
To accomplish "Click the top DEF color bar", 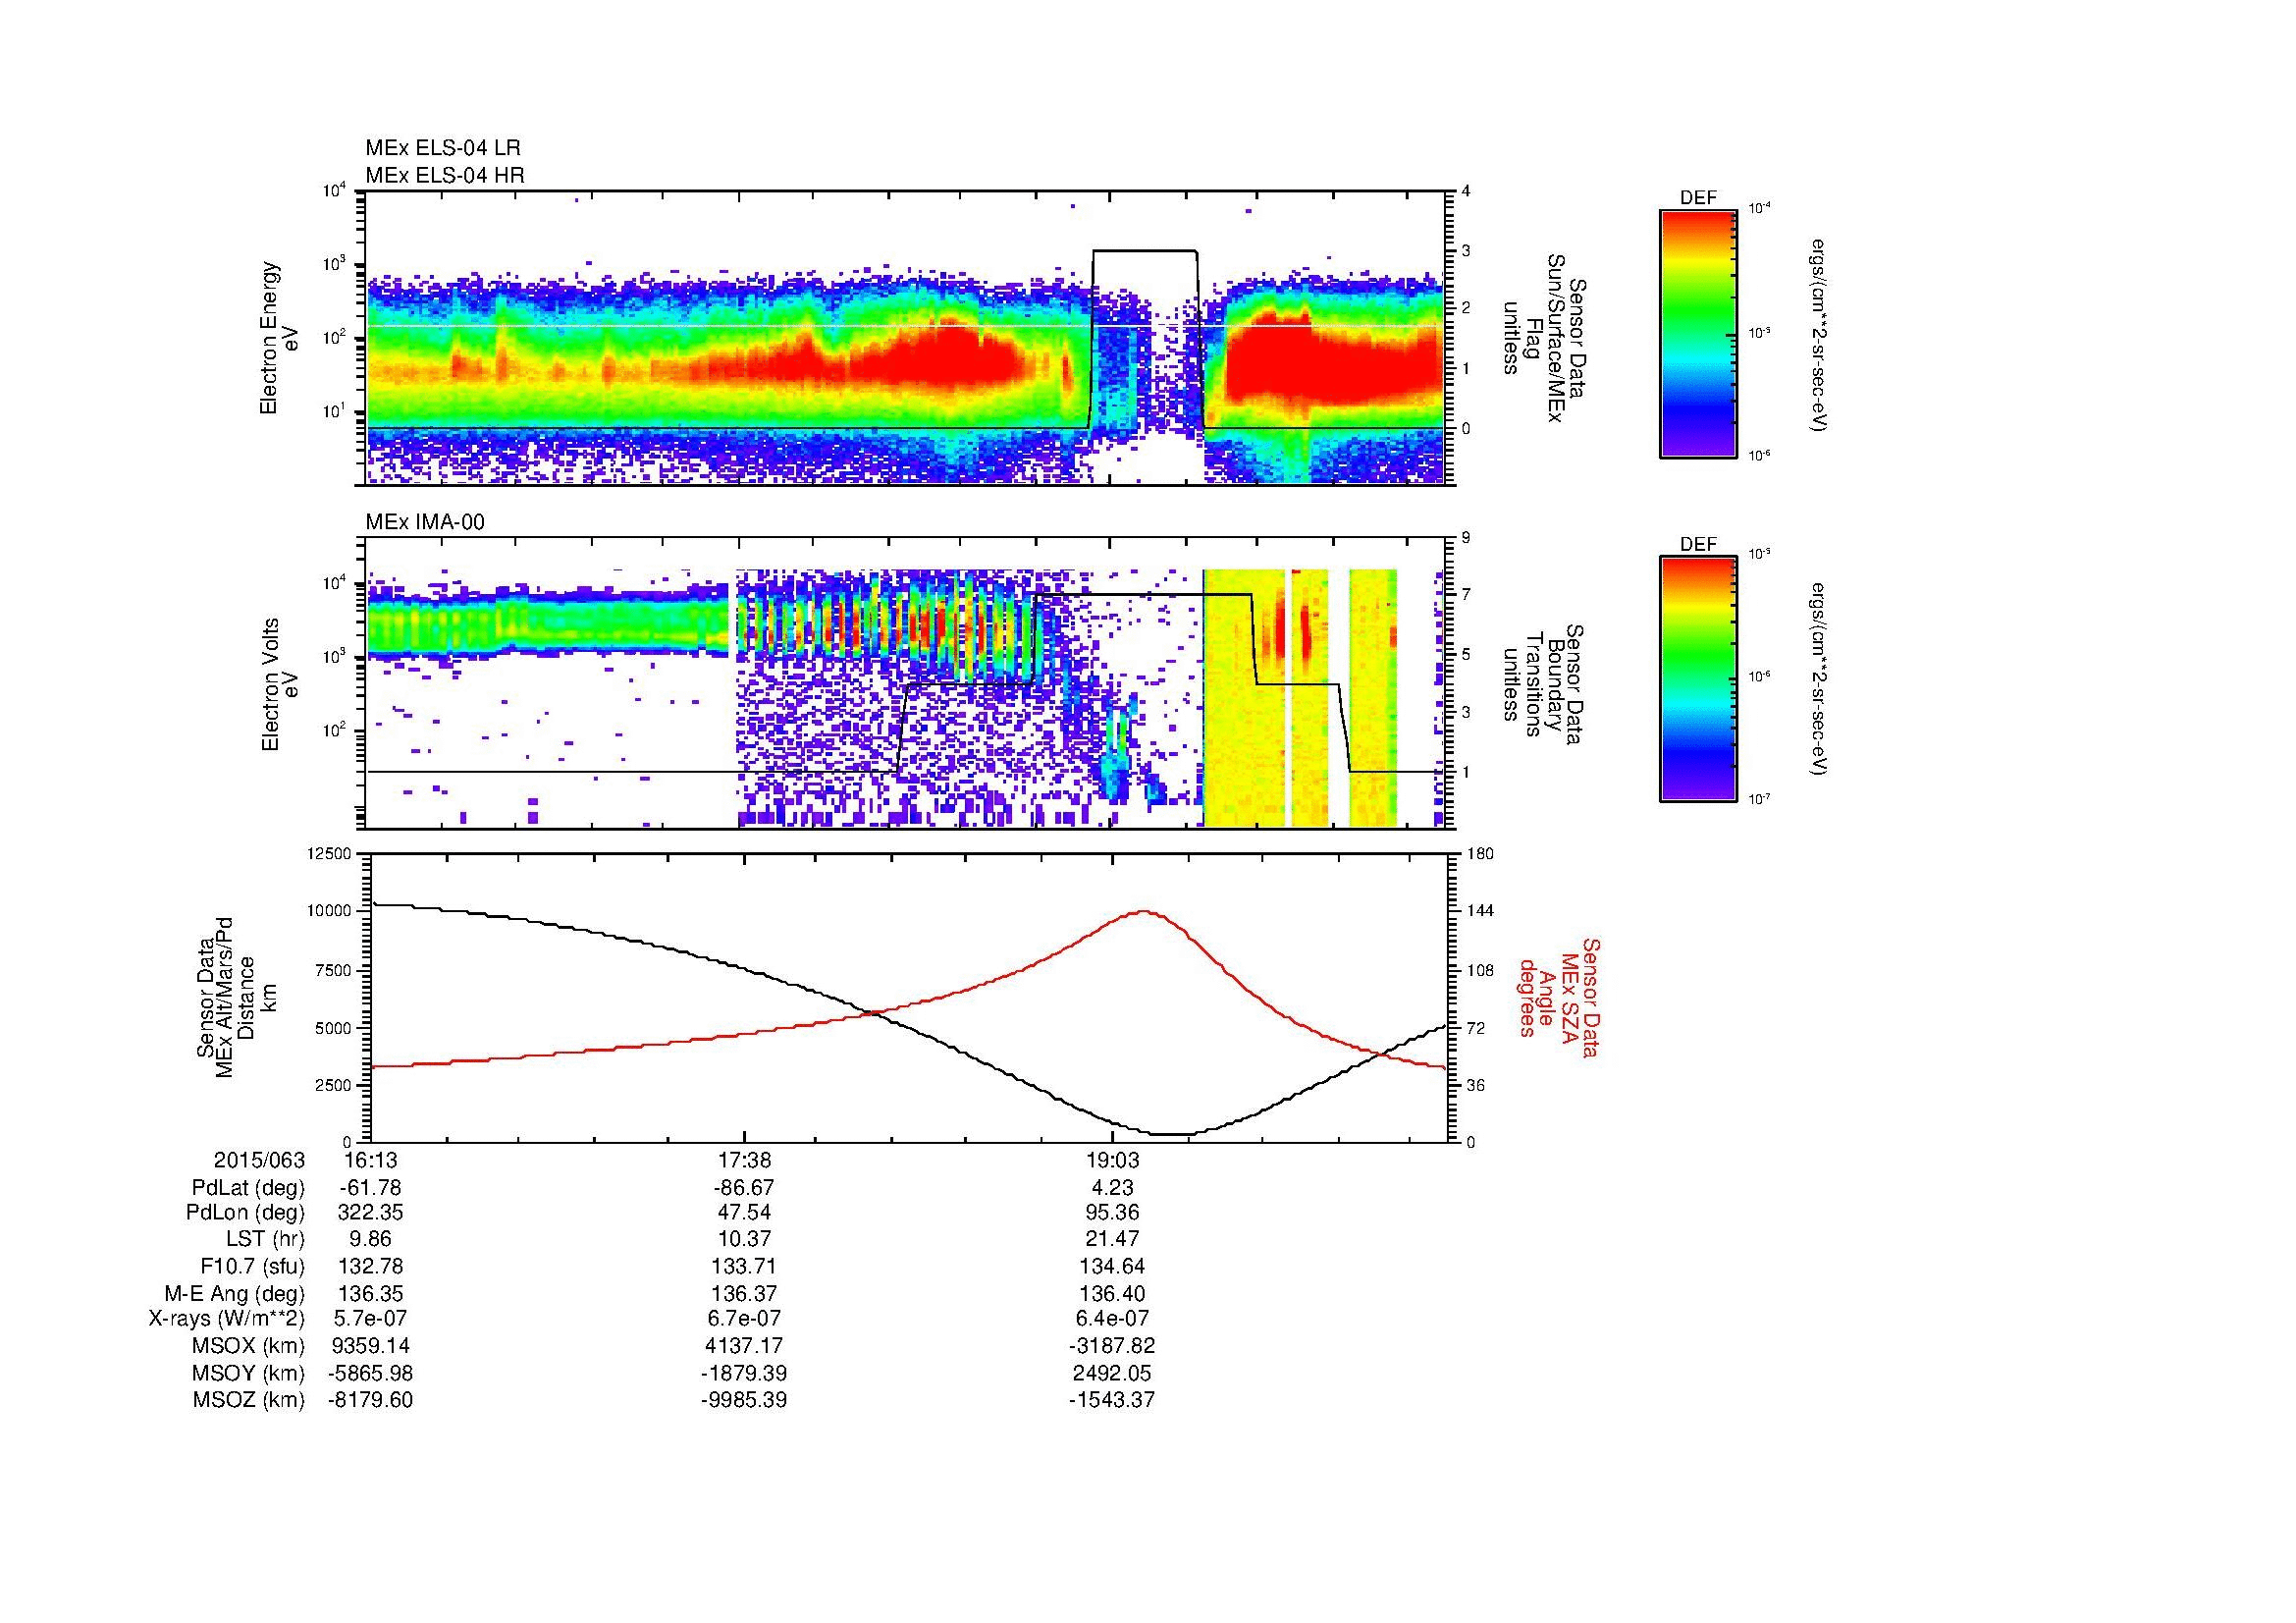I will click(x=1697, y=333).
